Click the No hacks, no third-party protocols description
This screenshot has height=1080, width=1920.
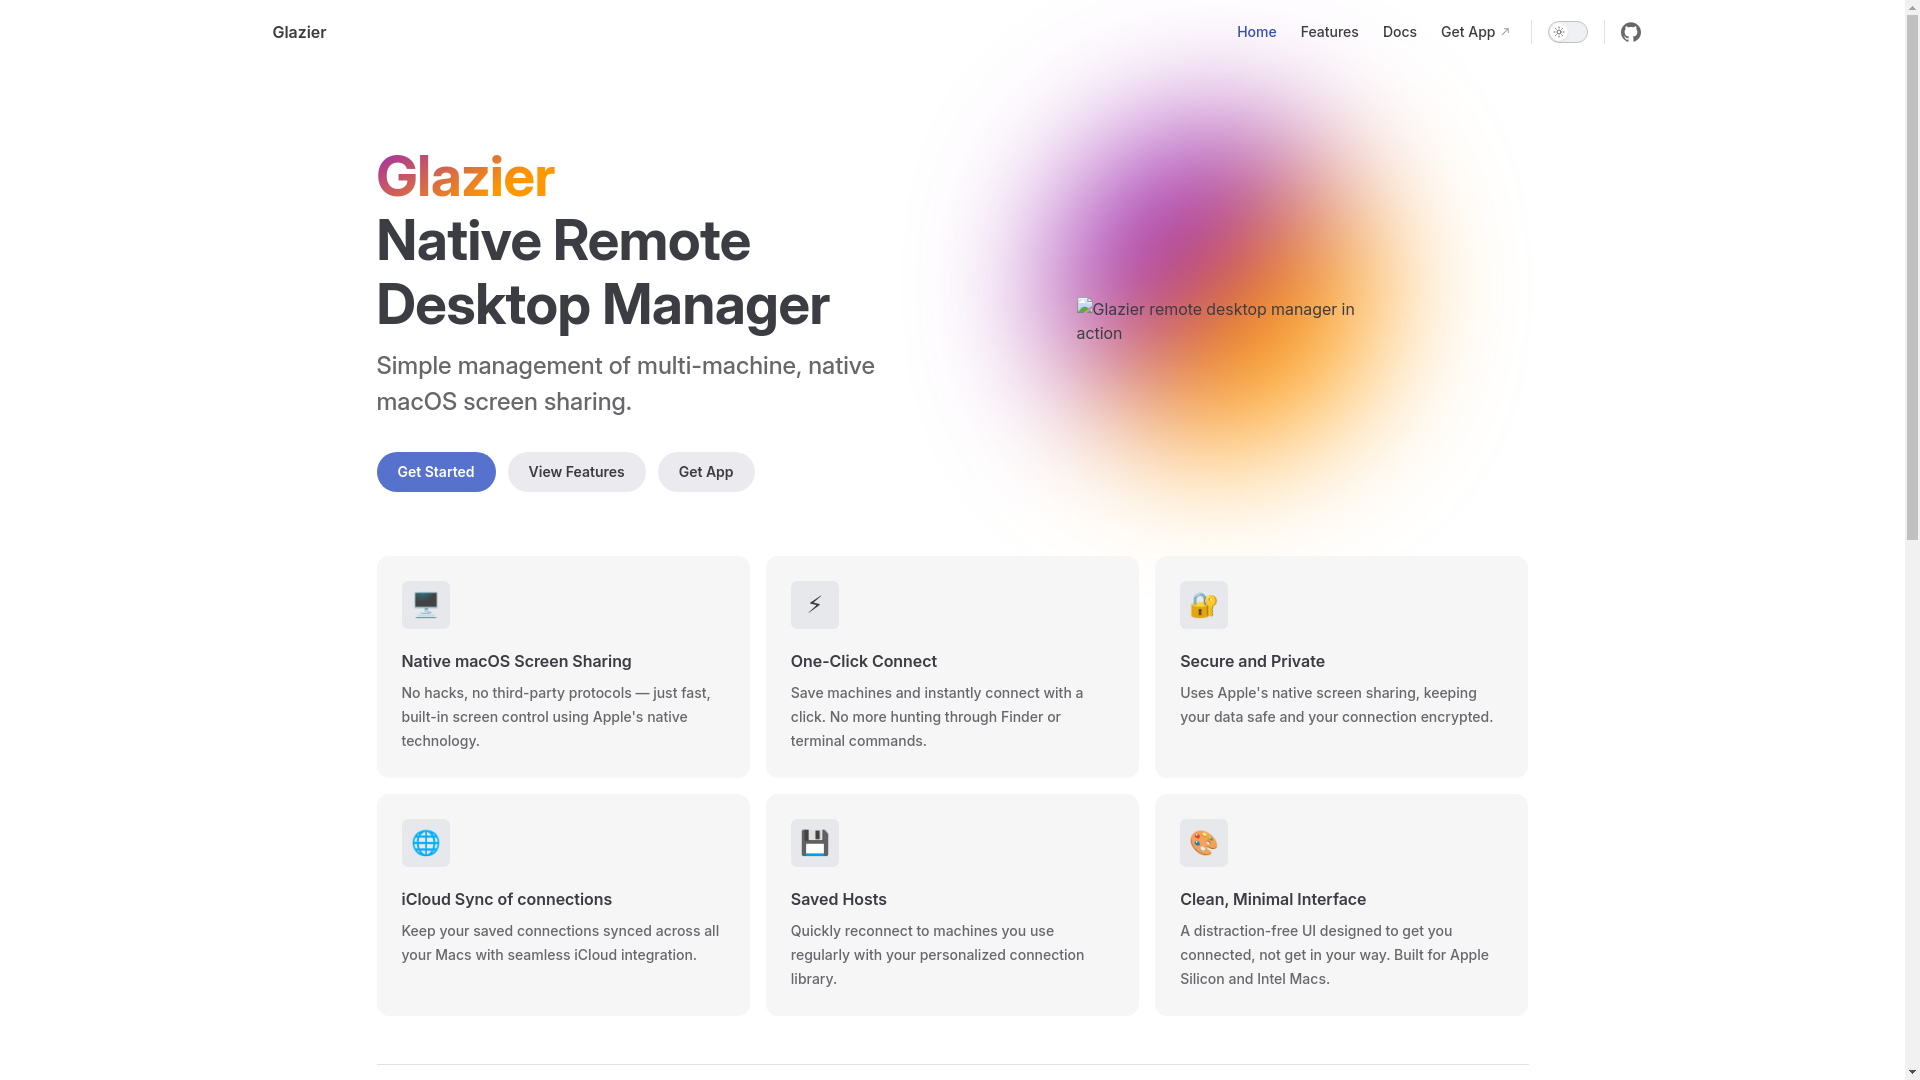click(556, 716)
